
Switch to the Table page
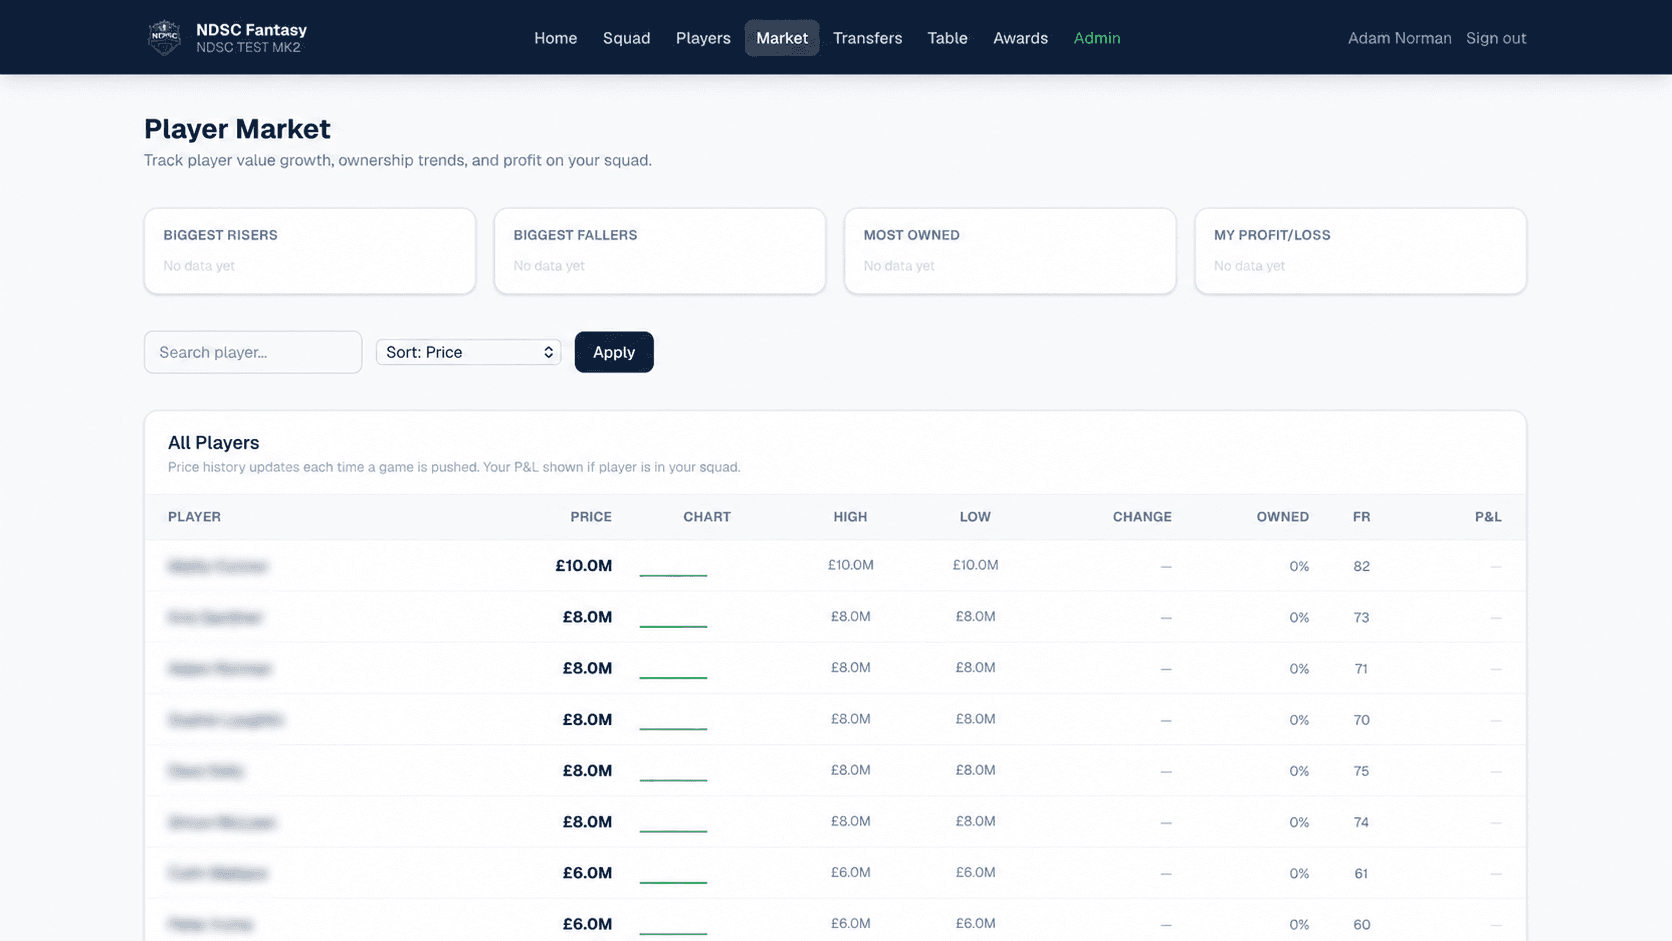click(x=947, y=38)
